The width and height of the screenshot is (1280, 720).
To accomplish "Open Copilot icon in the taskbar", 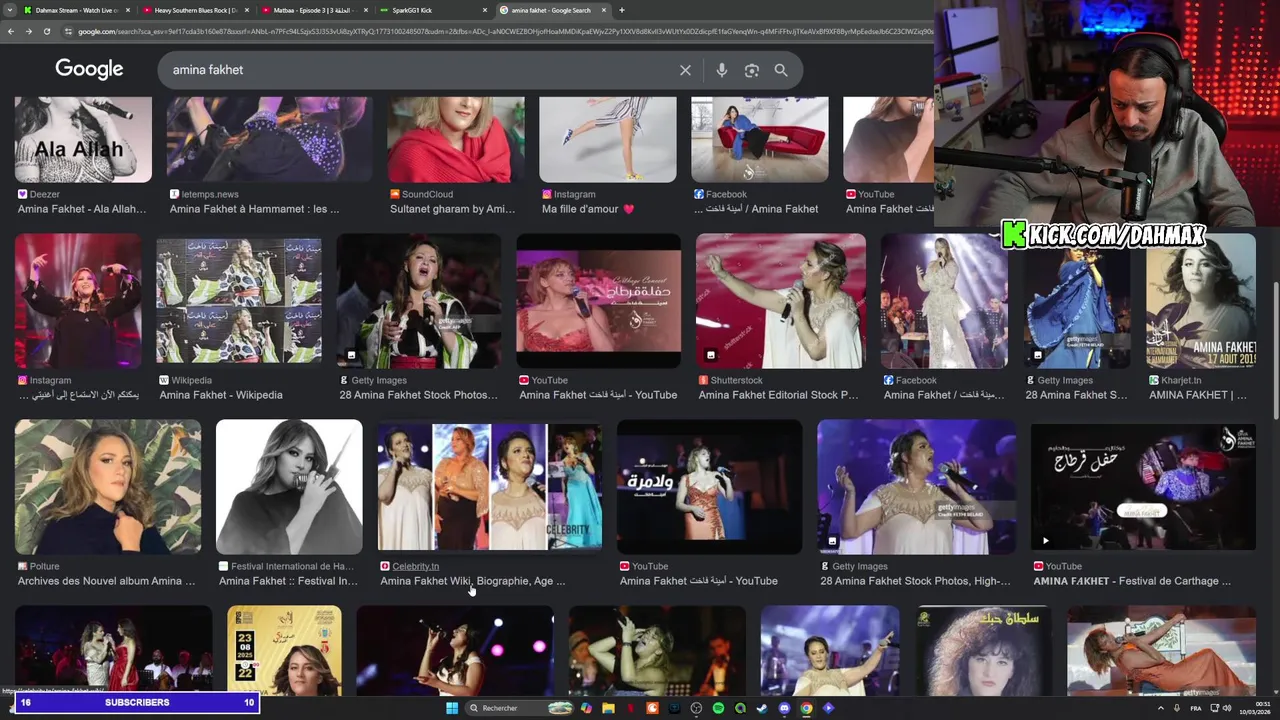I will coord(586,708).
